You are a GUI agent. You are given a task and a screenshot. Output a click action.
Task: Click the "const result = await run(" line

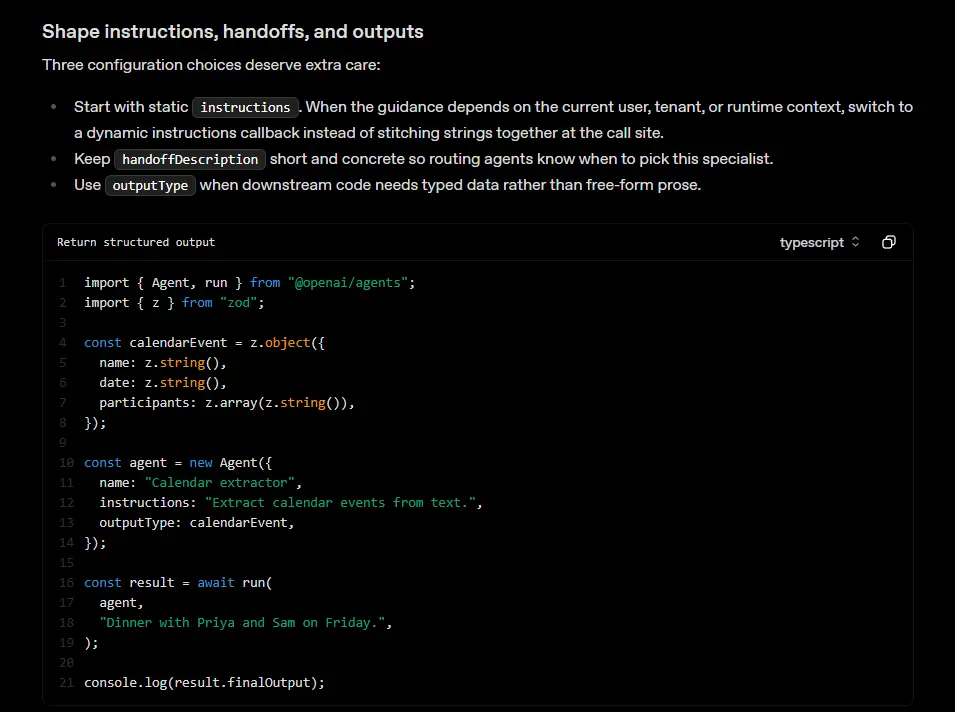click(x=178, y=582)
